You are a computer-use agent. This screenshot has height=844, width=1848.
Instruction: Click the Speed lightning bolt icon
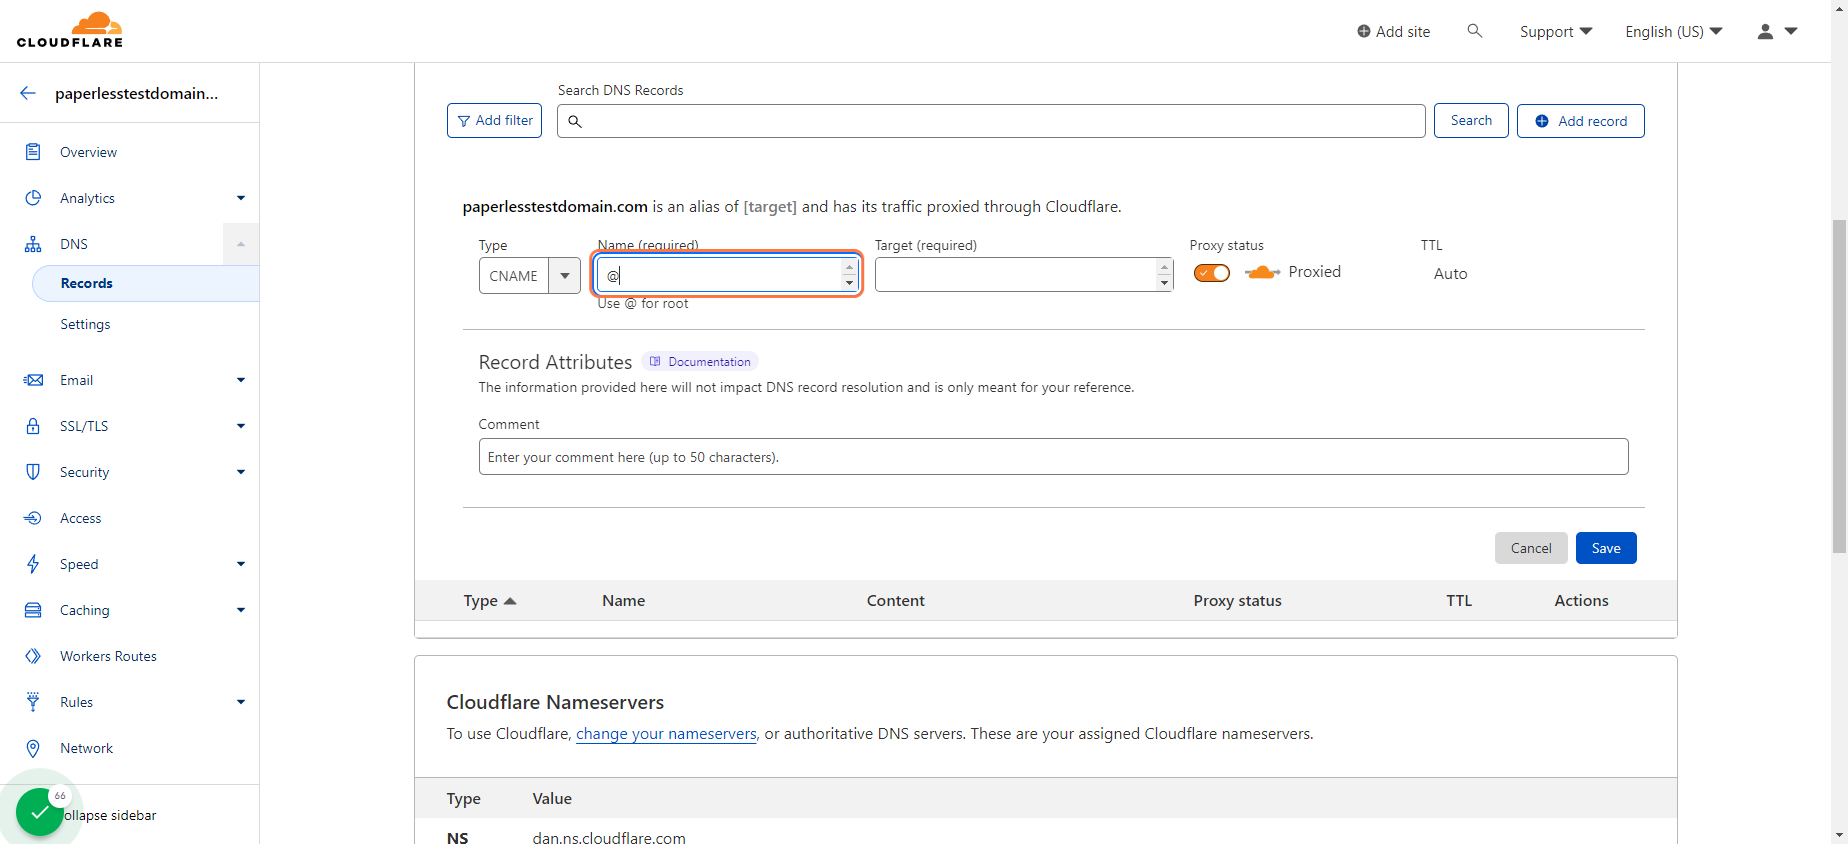33,564
